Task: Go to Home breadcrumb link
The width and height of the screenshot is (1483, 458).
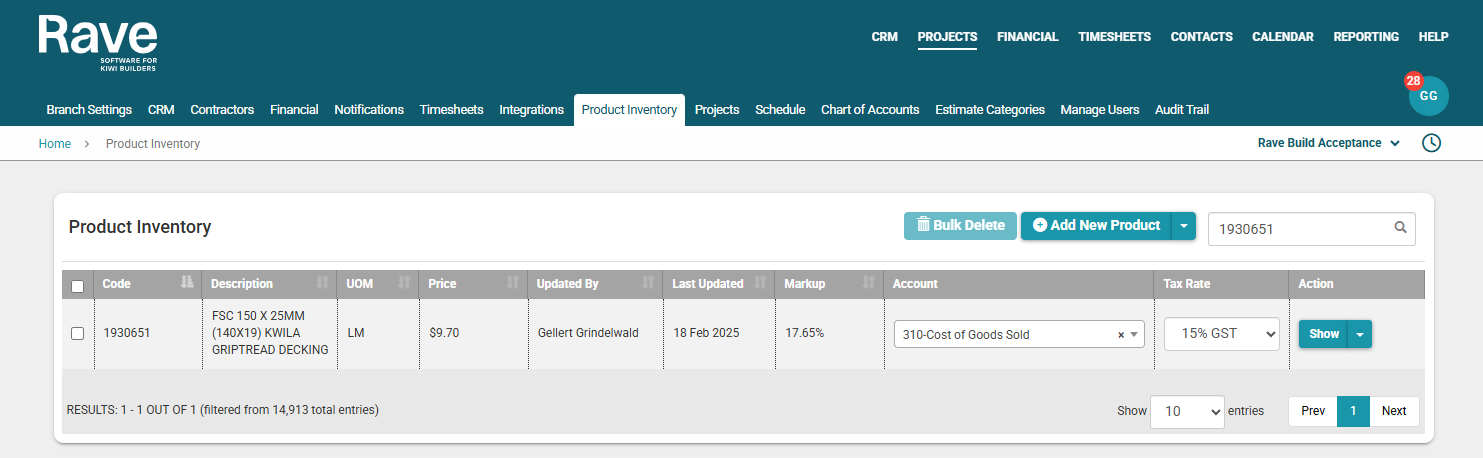Action: coord(55,144)
